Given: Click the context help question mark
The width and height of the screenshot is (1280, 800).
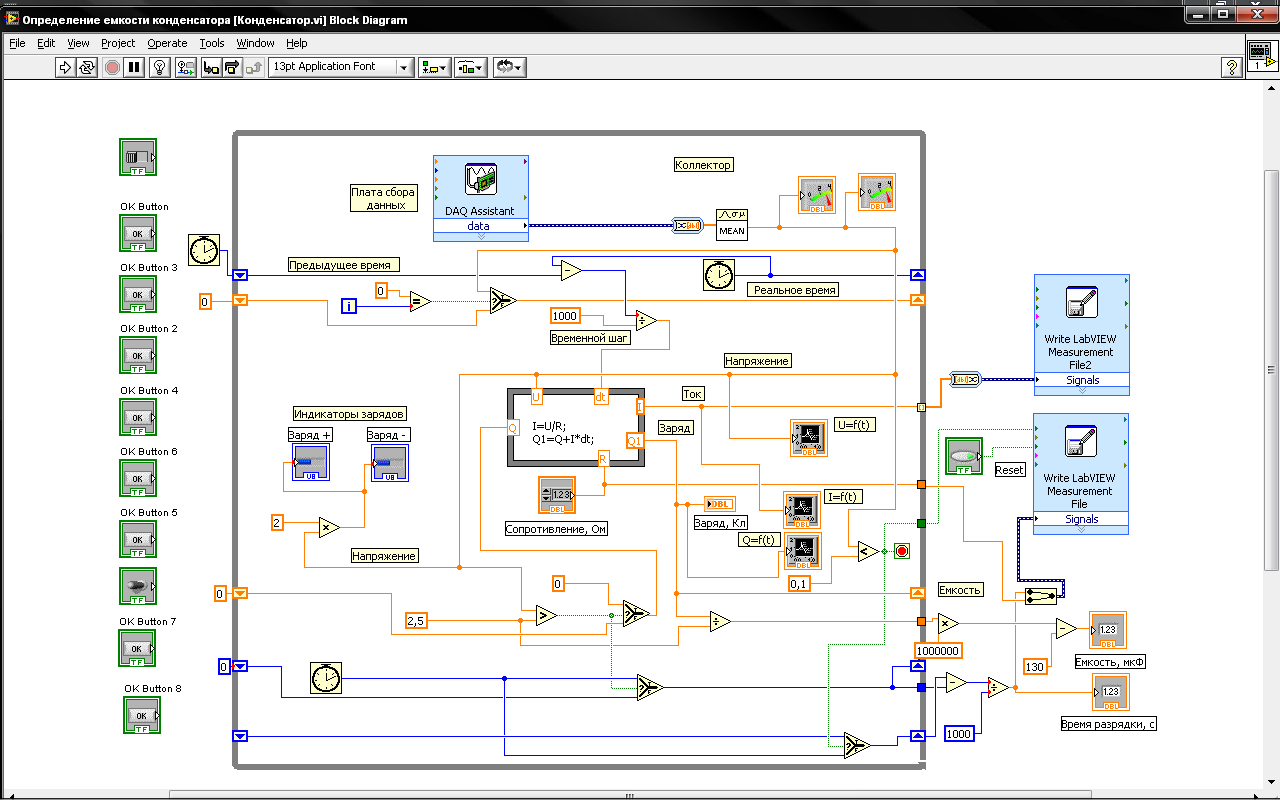Looking at the screenshot, I should coord(1232,67).
